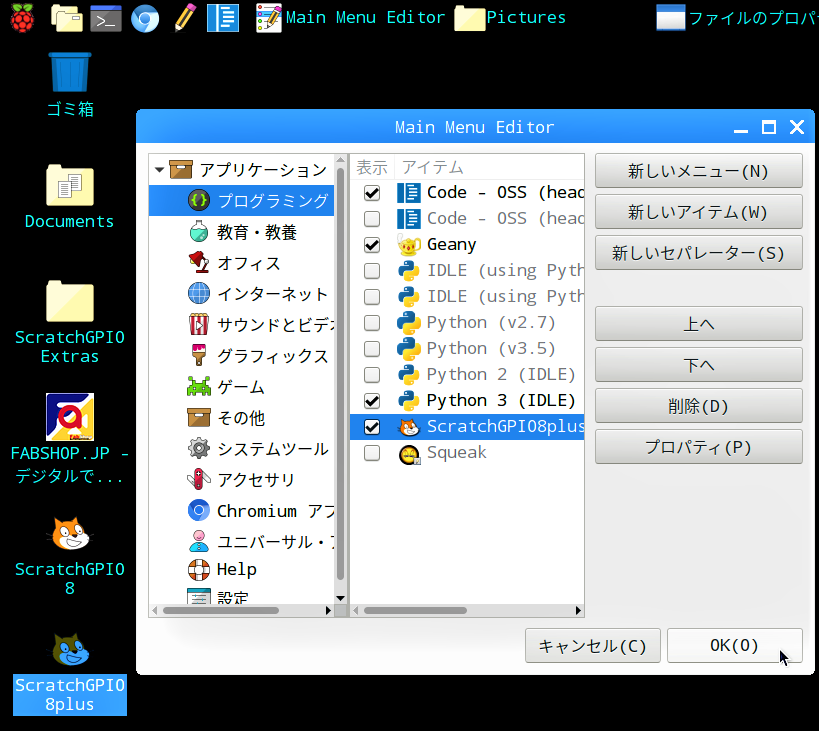This screenshot has width=819, height=731.
Task: Check the Python (v2.7) item
Action: click(372, 323)
